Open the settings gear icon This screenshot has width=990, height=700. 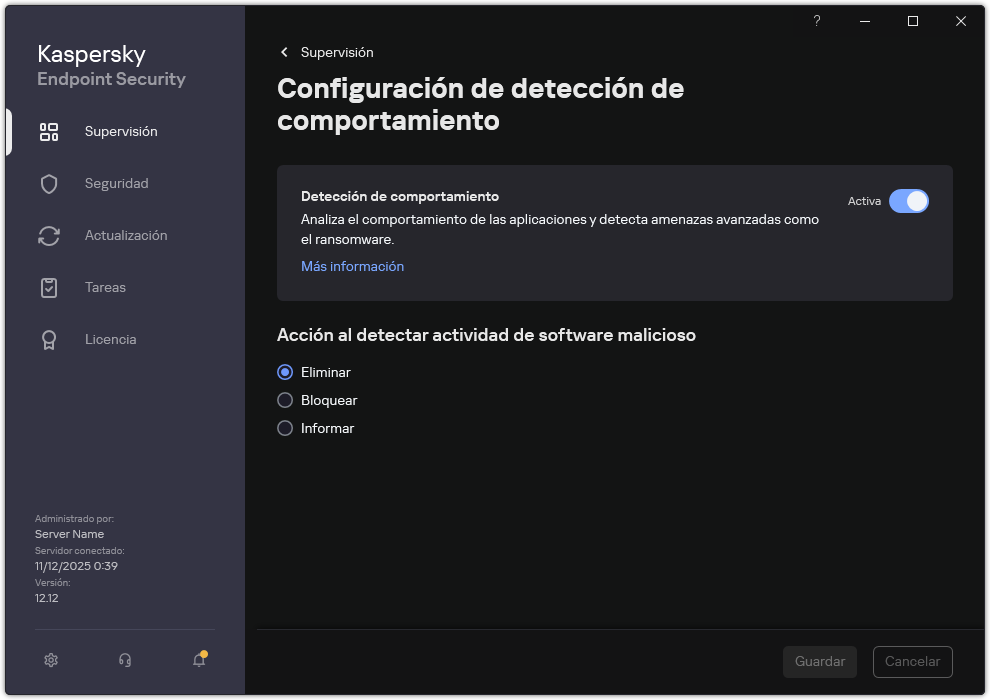[x=50, y=660]
